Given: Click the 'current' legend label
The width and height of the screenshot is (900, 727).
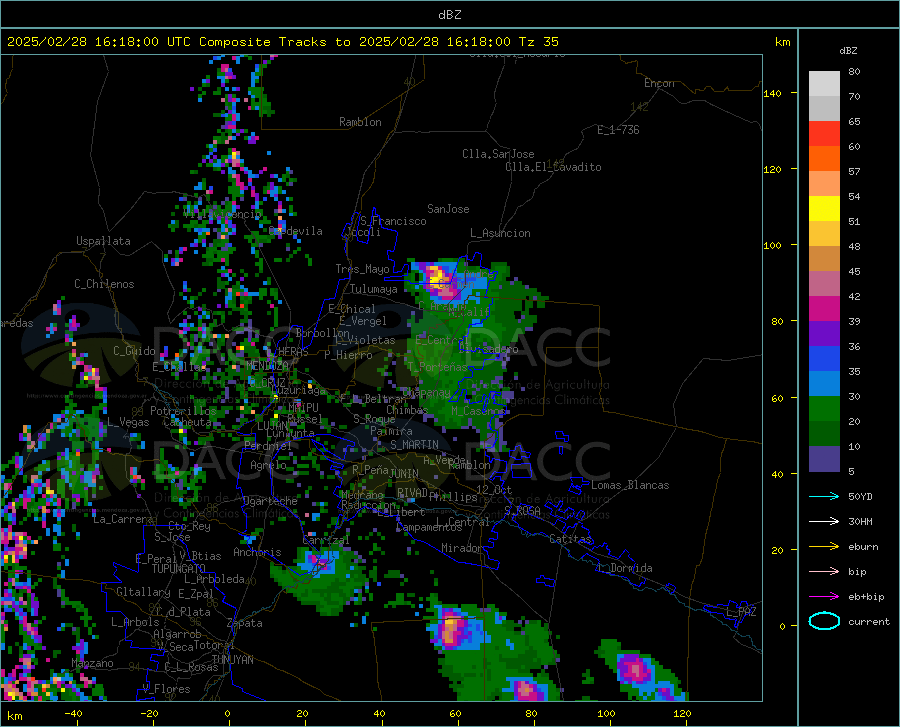Looking at the screenshot, I should (x=869, y=621).
